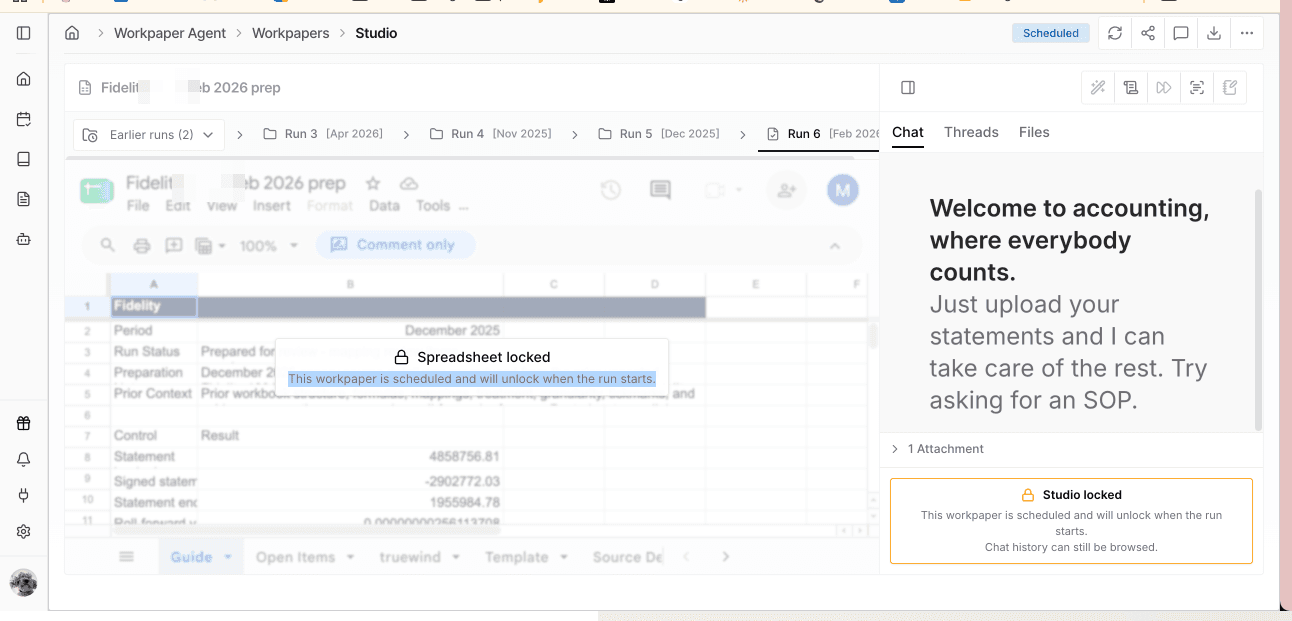Switch to the Files tab
Screen dimensions: 1292x621
[x=1034, y=132]
